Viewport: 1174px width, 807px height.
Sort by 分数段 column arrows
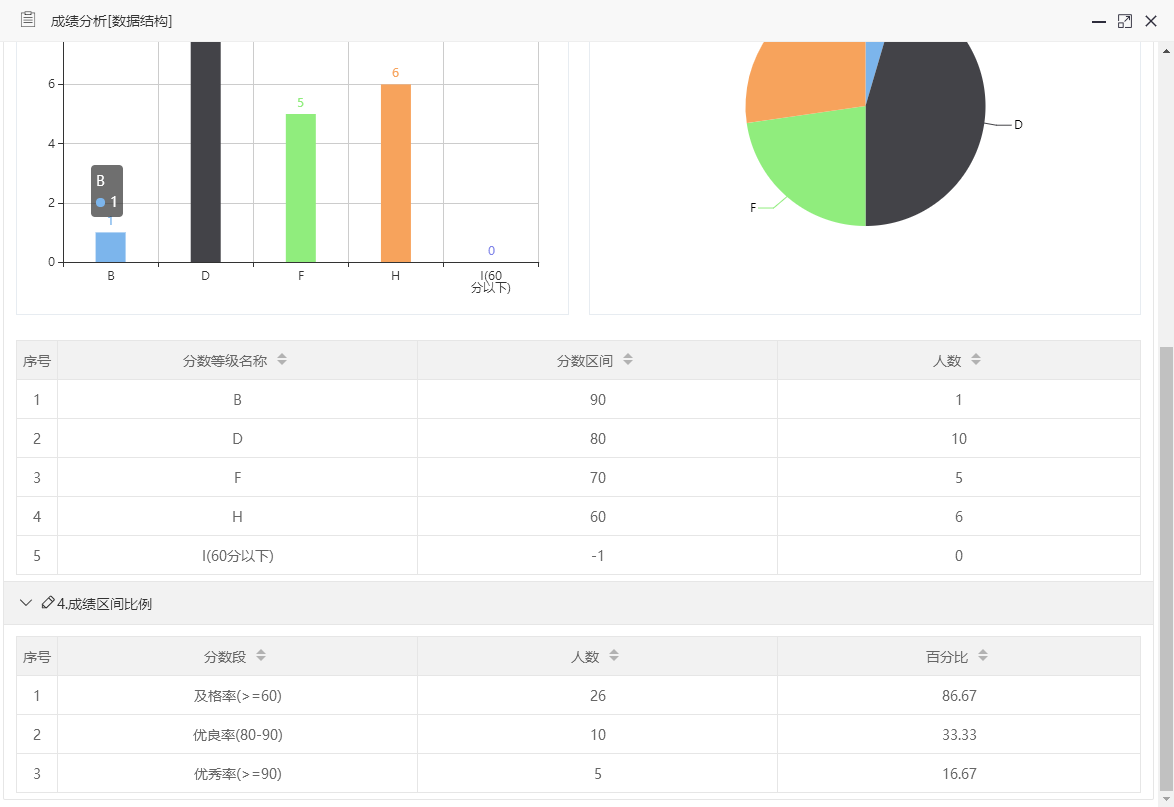point(261,656)
